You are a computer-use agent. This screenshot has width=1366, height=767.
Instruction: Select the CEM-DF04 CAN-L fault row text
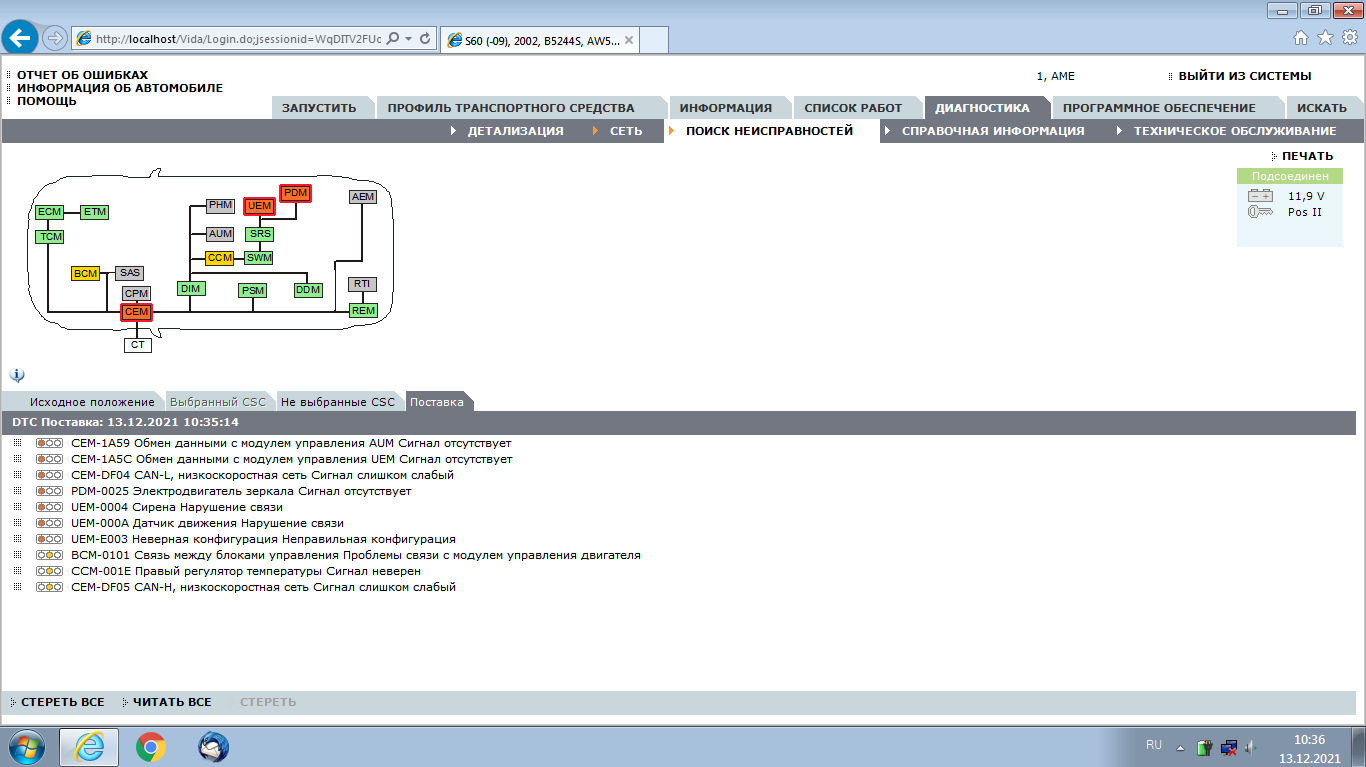[x=263, y=475]
